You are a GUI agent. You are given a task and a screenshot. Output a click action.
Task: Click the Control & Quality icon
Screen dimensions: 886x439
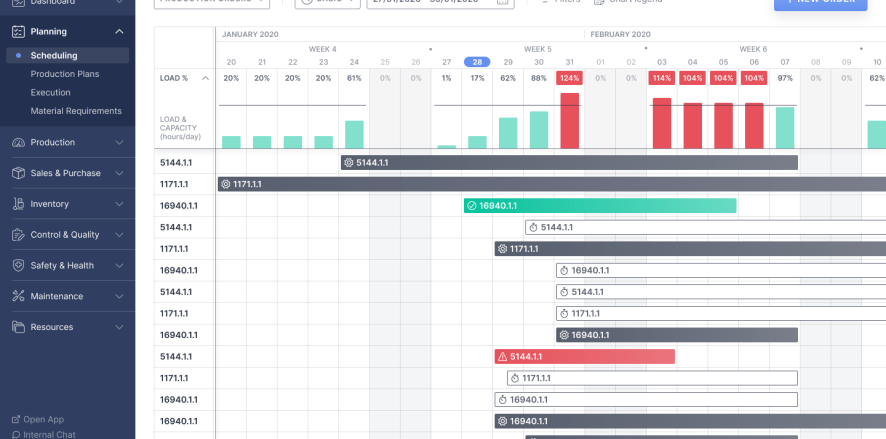tap(17, 235)
